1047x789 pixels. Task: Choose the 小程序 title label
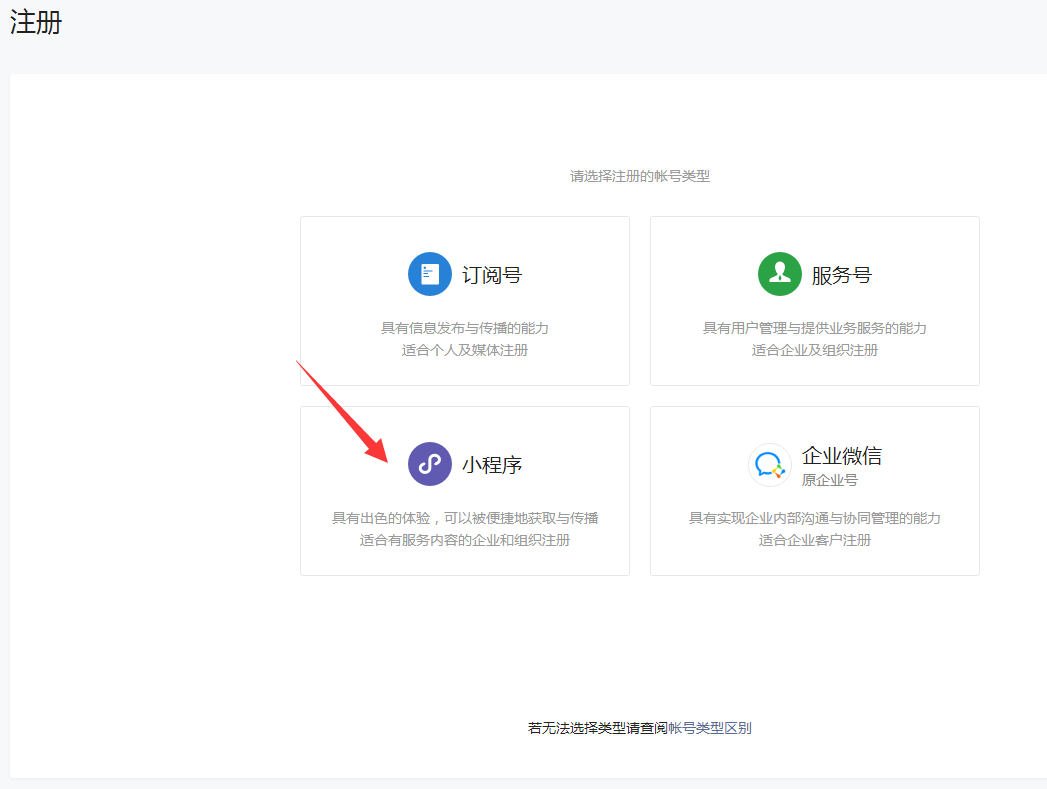coord(491,465)
